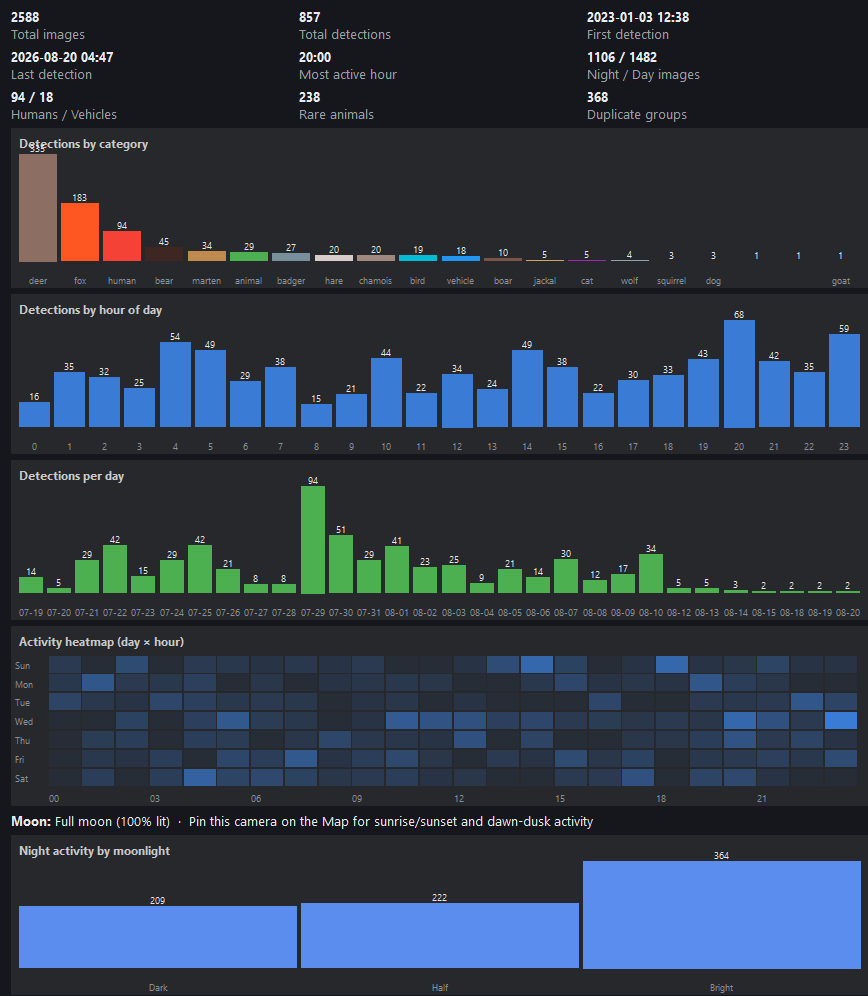Select the '857' total detections value

point(309,17)
